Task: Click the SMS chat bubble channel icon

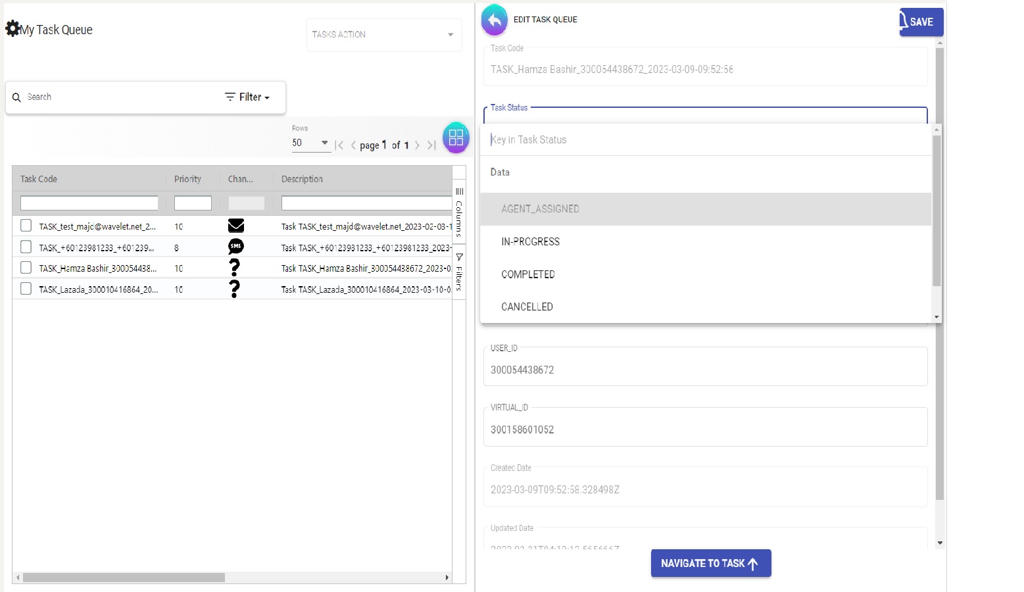Action: click(x=236, y=246)
